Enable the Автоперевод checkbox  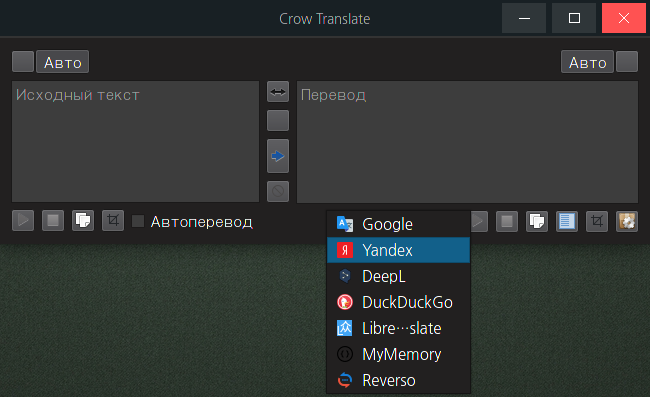pyautogui.click(x=138, y=221)
